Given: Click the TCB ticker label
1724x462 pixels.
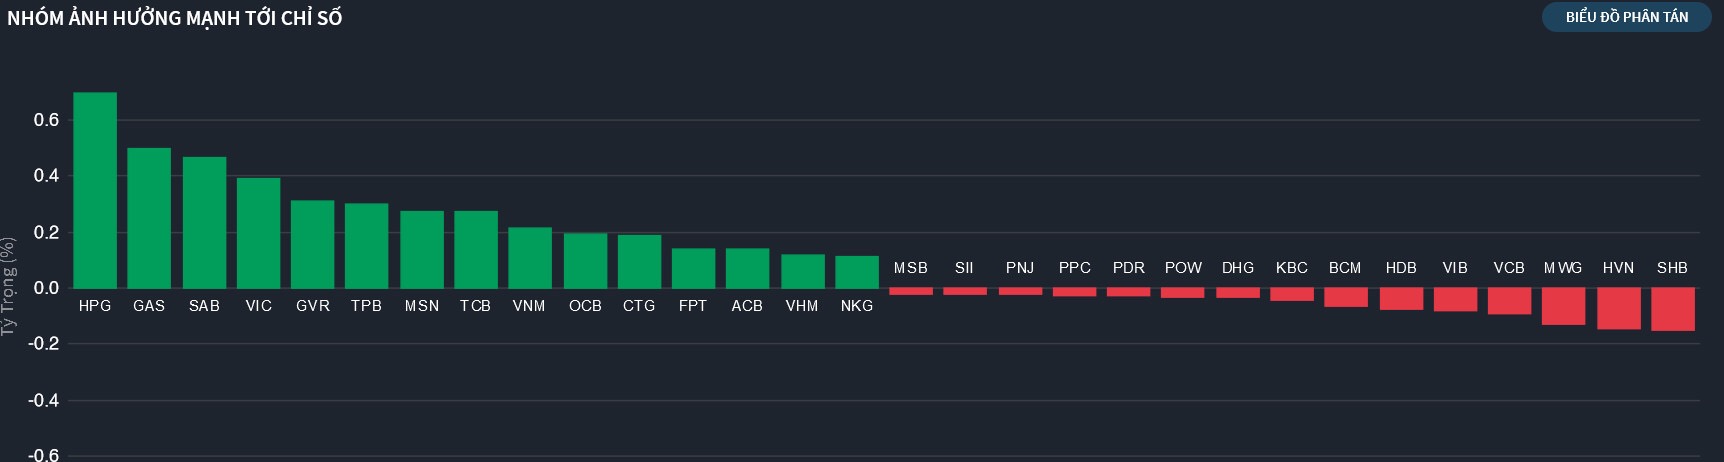Looking at the screenshot, I should click(x=475, y=306).
